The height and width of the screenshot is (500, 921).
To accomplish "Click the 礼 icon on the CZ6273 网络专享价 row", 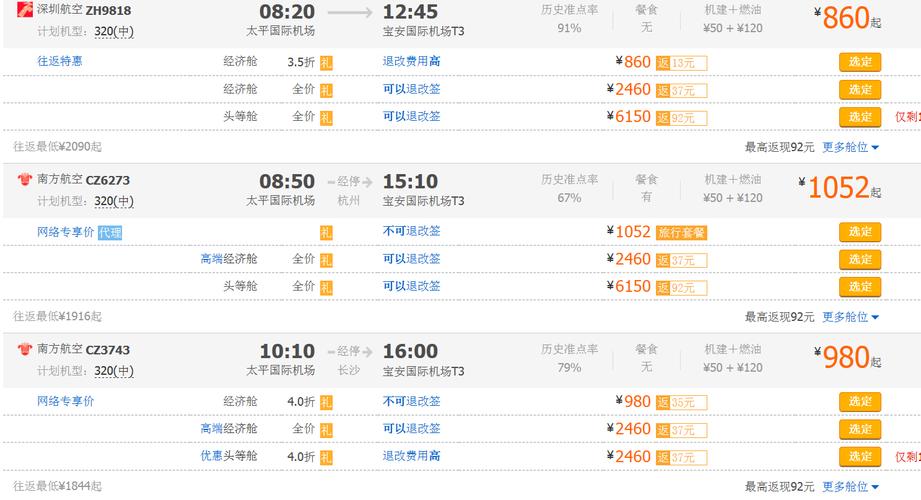I will [x=326, y=233].
